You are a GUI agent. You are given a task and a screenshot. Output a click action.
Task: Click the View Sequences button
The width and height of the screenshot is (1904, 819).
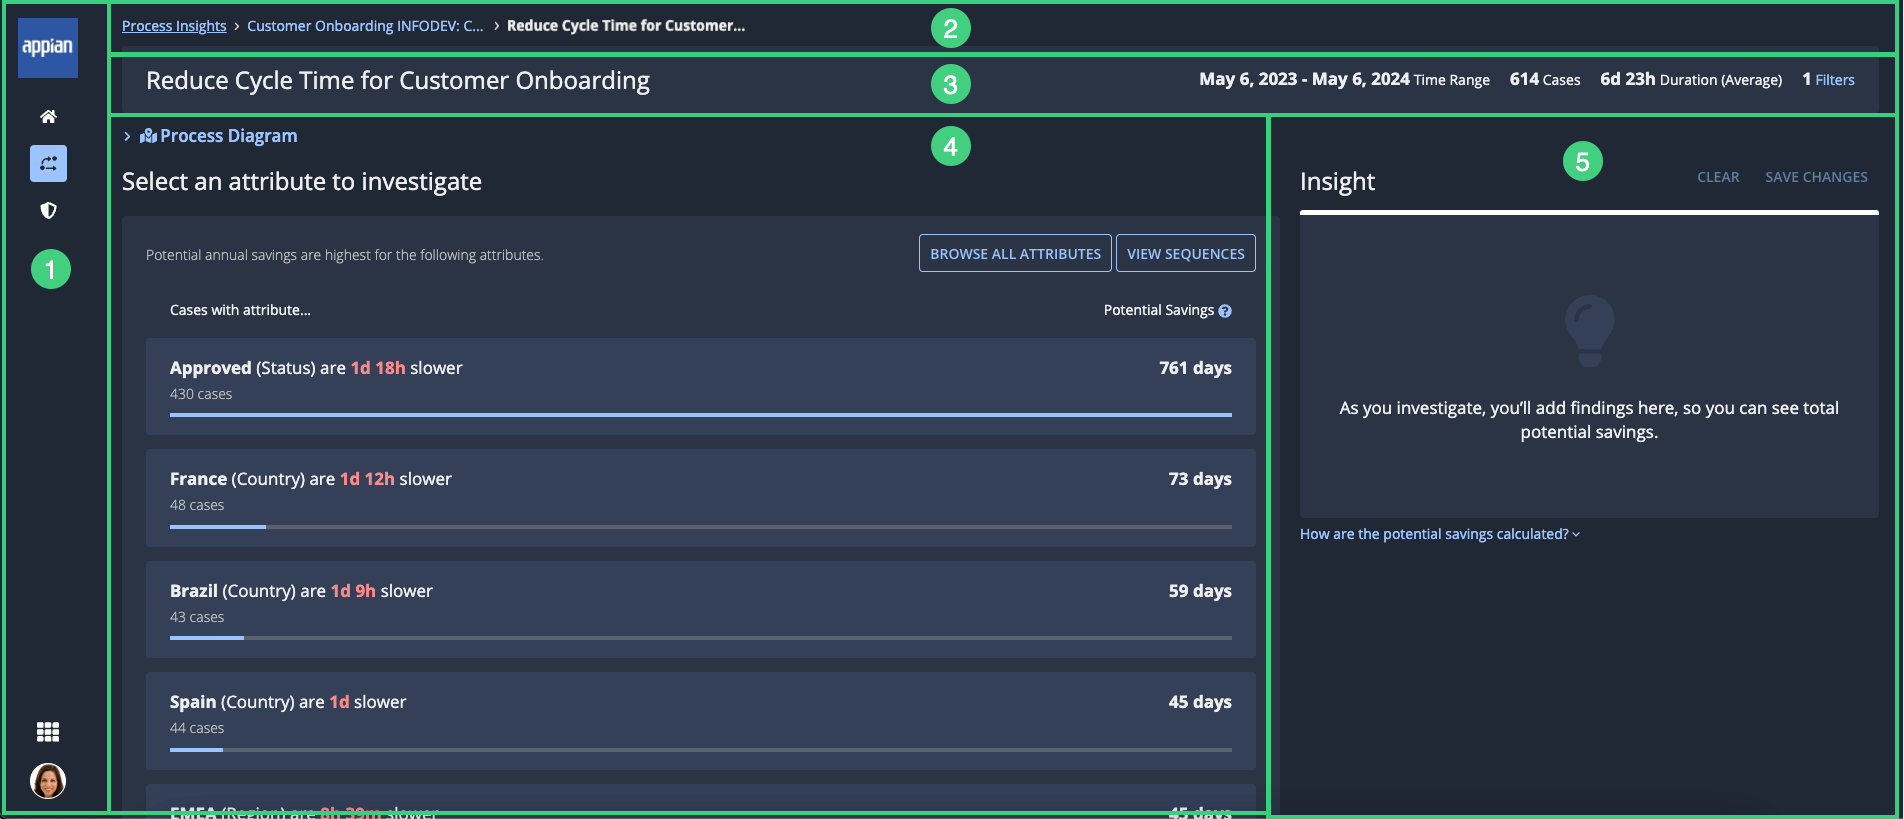tap(1185, 254)
